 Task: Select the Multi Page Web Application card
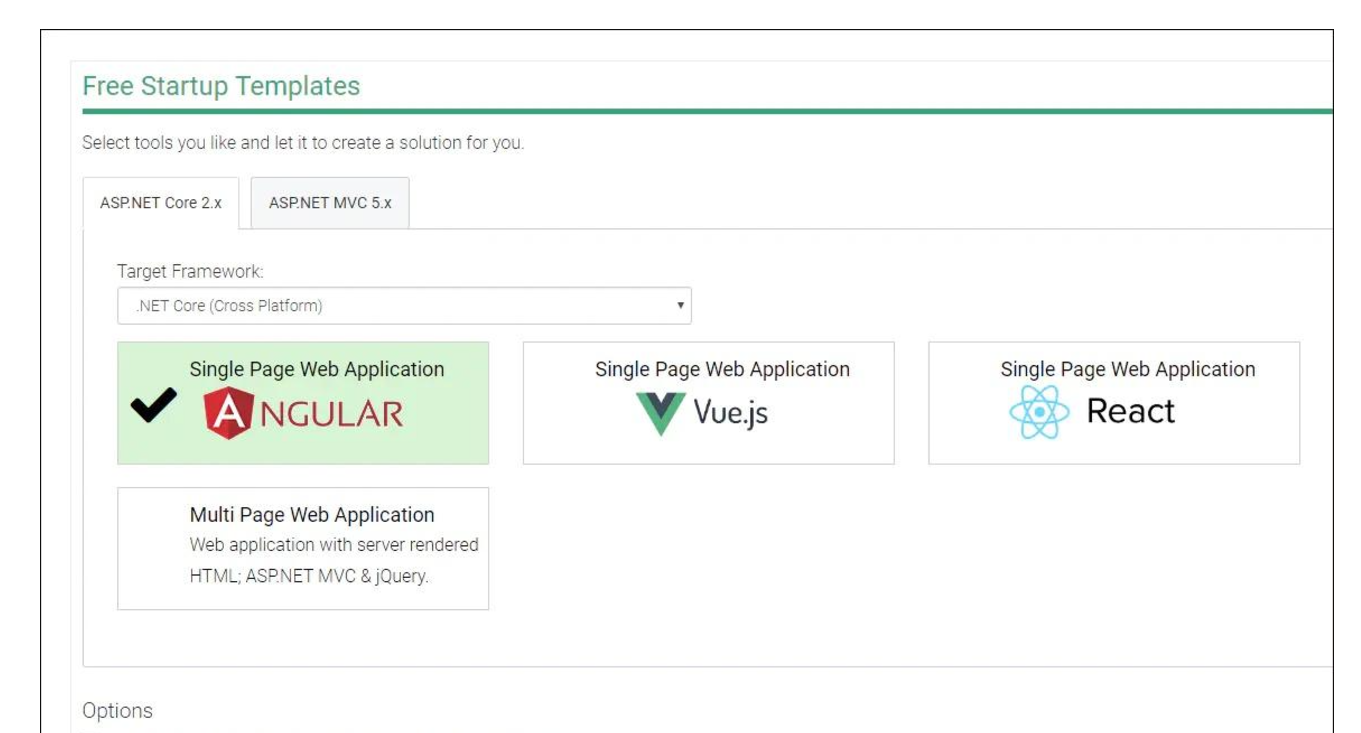click(x=303, y=548)
